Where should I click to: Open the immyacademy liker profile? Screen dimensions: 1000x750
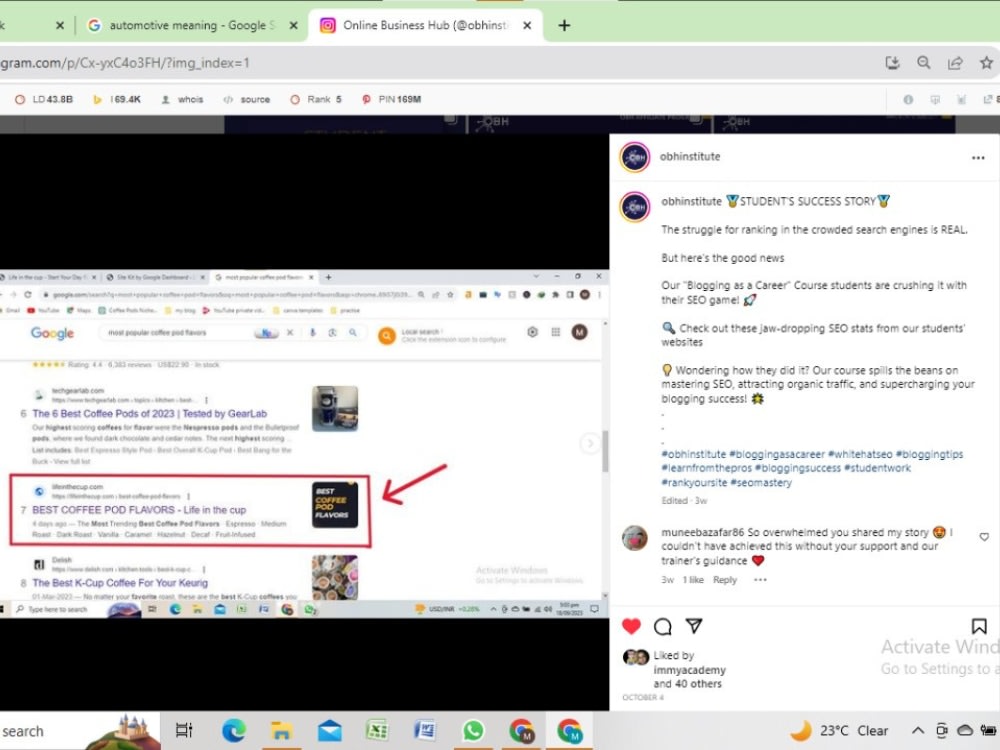[689, 670]
